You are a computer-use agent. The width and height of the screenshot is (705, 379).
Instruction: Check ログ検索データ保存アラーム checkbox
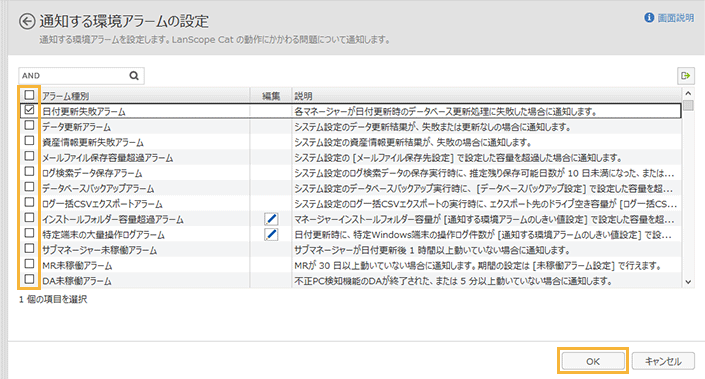tap(29, 171)
